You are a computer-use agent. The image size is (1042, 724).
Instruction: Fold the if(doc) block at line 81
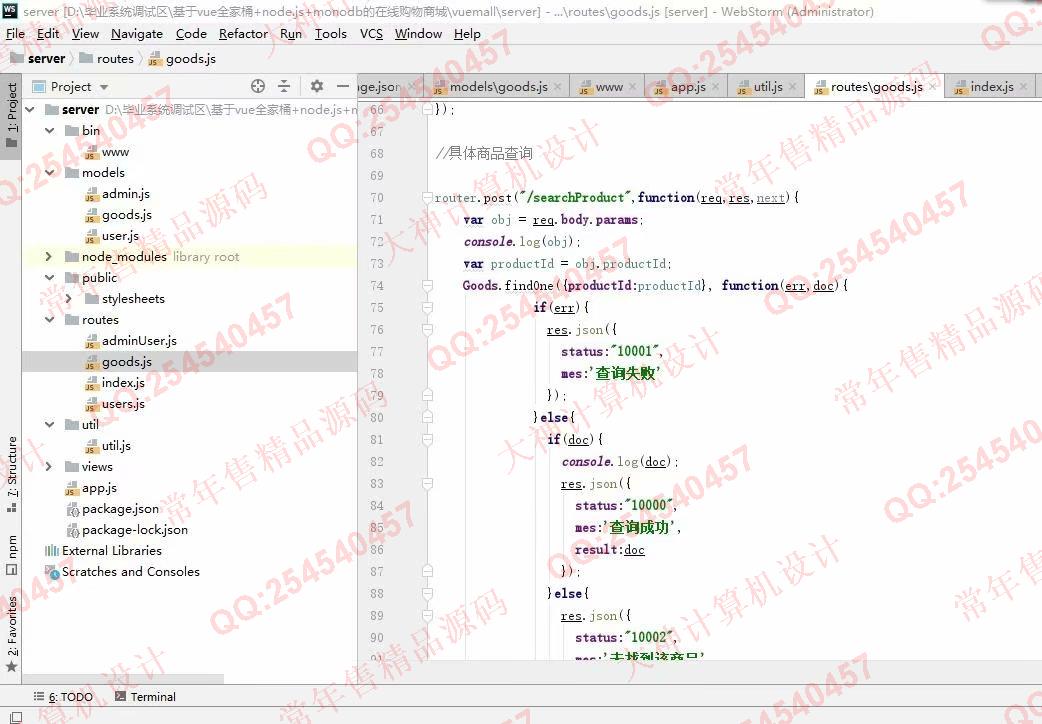(x=427, y=439)
